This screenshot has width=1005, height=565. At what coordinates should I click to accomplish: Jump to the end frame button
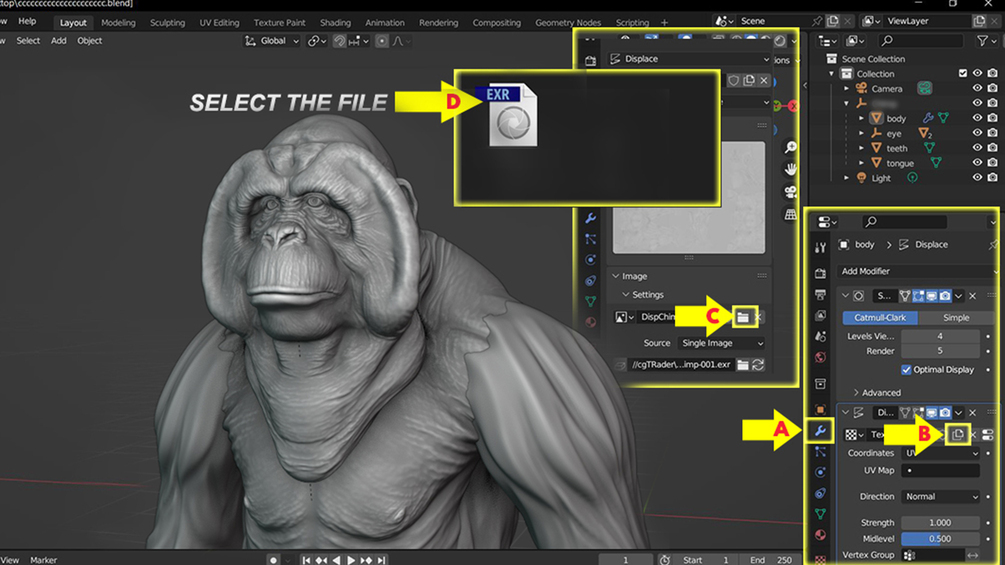(x=381, y=561)
